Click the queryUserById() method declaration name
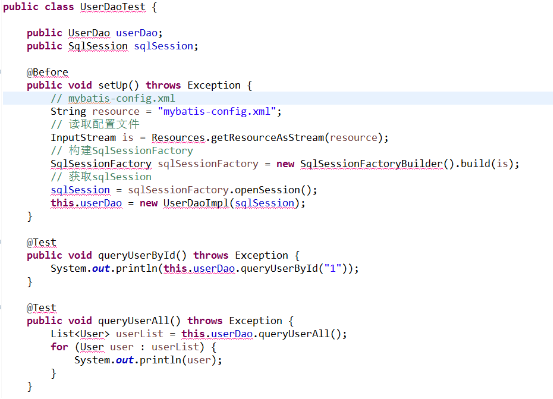 pyautogui.click(x=142, y=255)
